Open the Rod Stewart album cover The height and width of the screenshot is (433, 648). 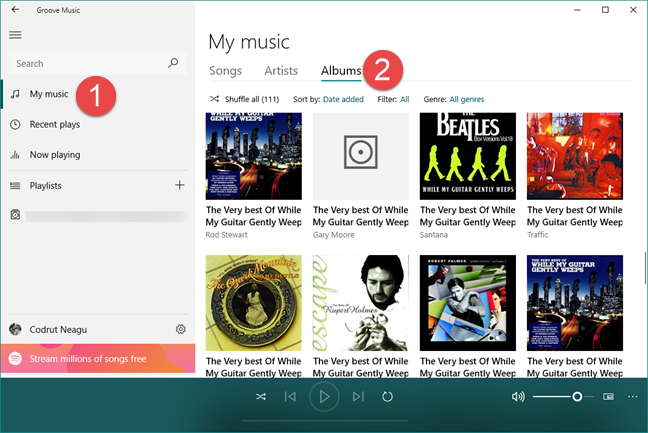[254, 156]
